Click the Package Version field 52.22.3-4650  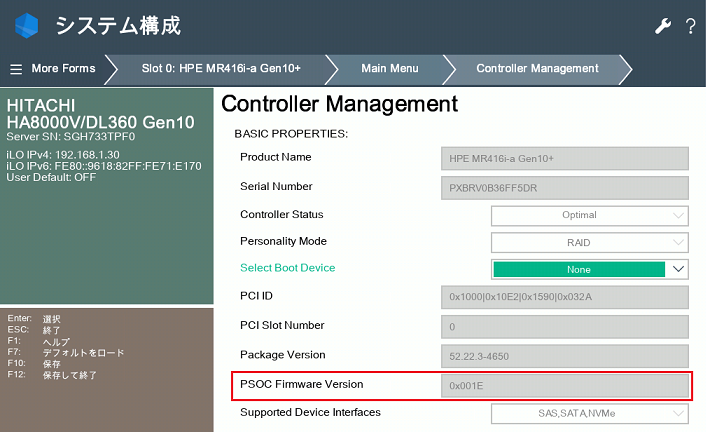[565, 356]
